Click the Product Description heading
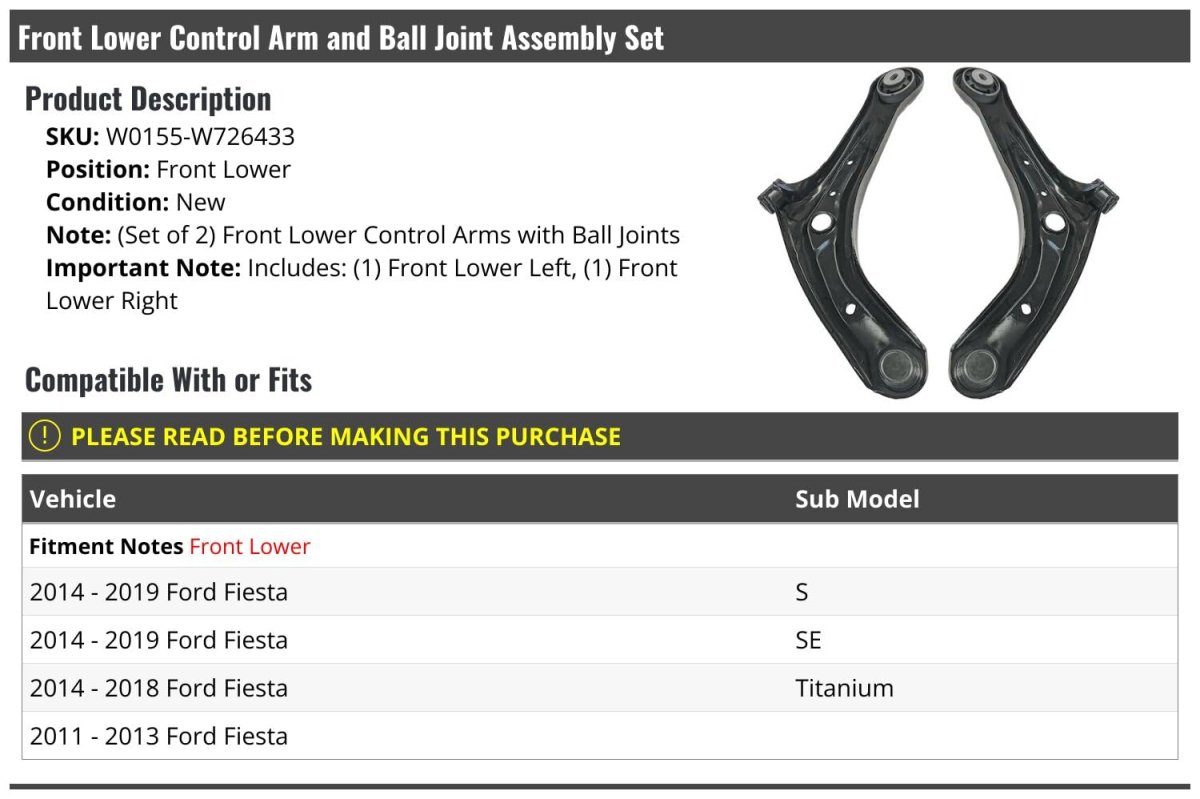Viewport: 1200px width, 799px height. click(x=148, y=99)
